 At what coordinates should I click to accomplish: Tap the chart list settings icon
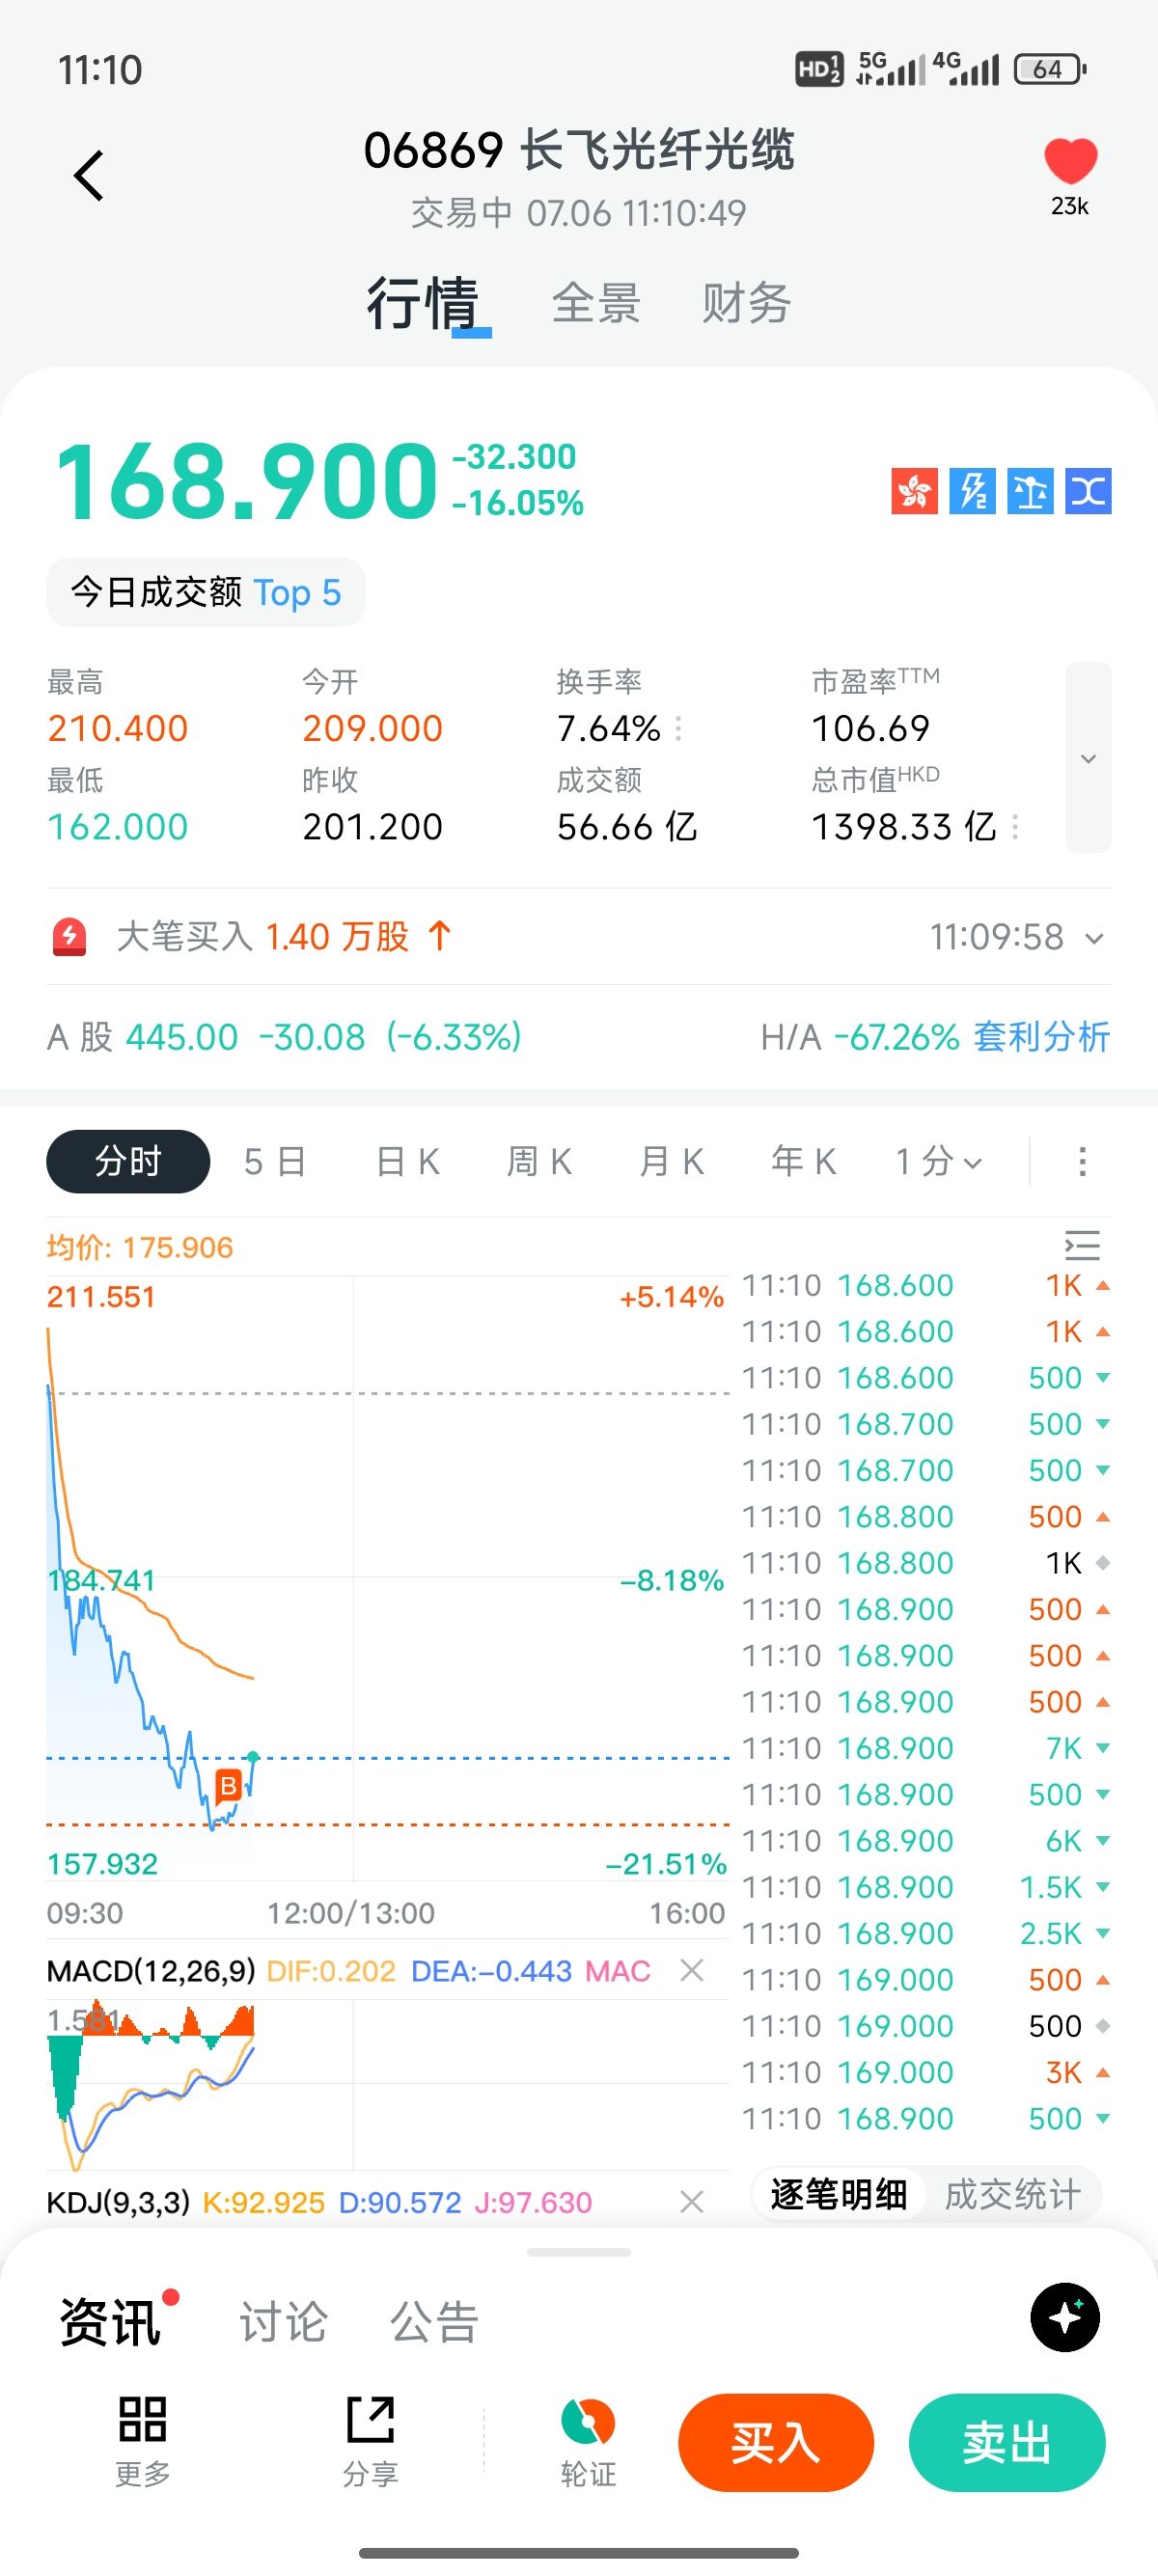coord(1082,1246)
